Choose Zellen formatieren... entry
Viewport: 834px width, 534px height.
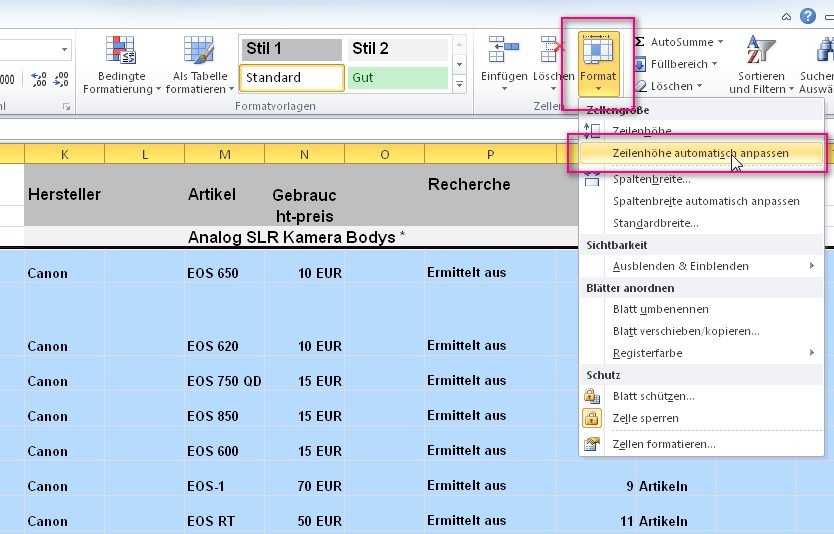click(702, 444)
